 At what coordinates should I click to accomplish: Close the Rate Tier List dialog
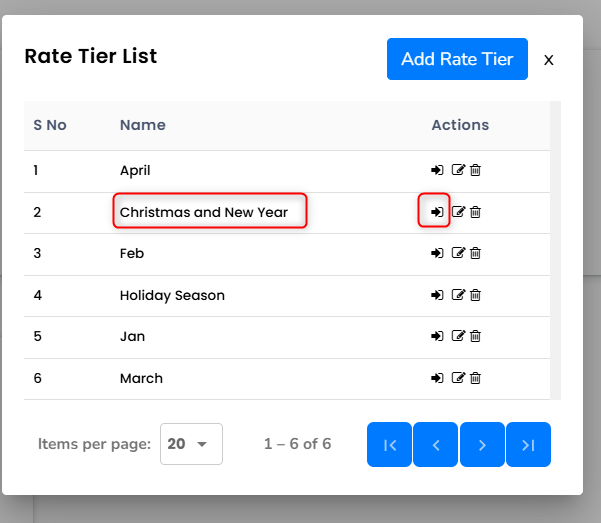tap(548, 60)
